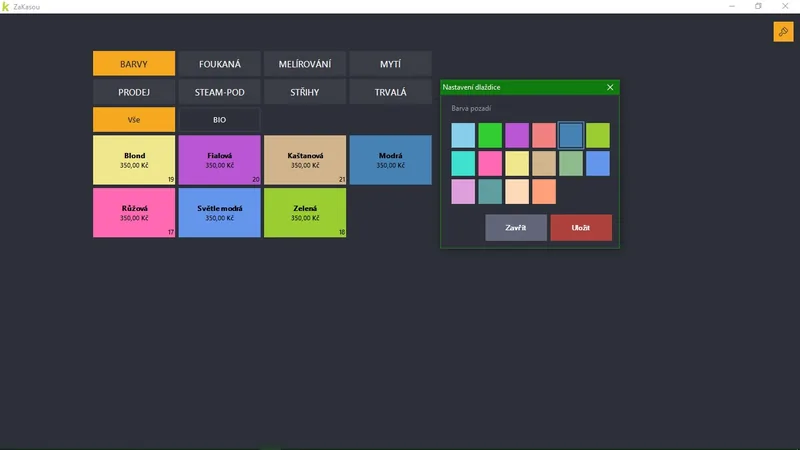
Task: Click the Kaštanová product tile
Action: 305,160
